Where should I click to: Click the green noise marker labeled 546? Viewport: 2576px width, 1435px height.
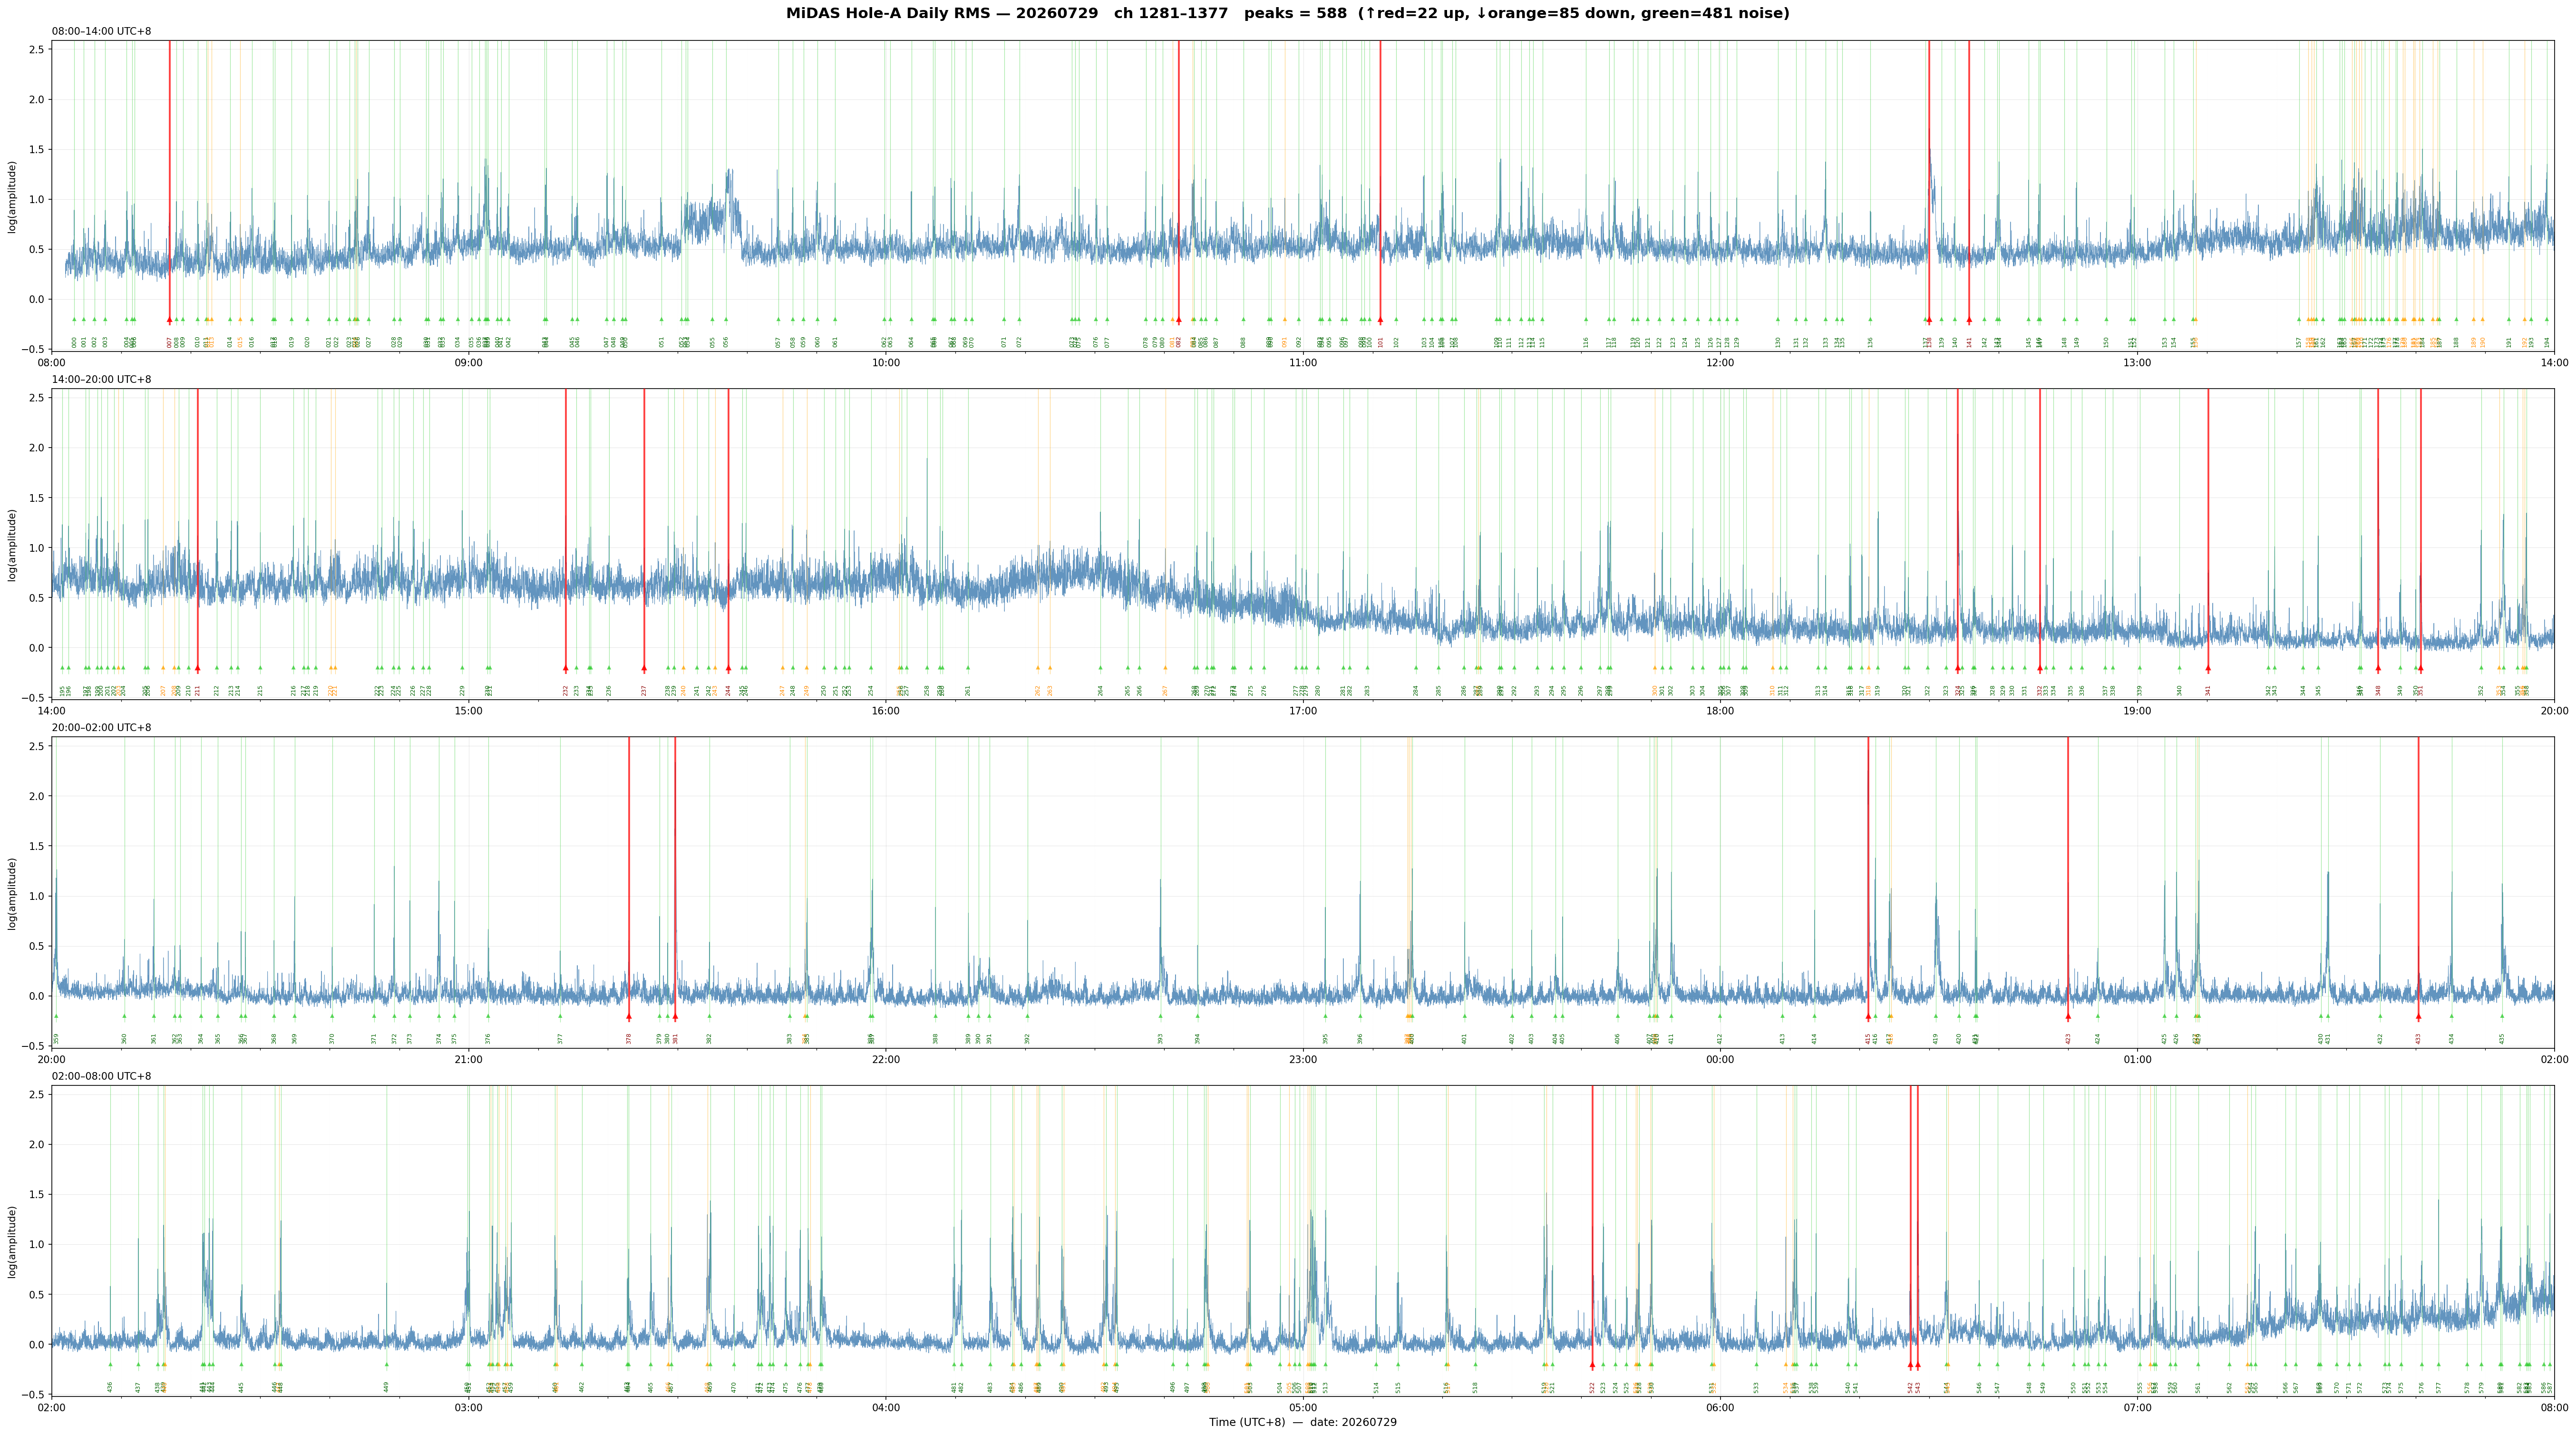pyautogui.click(x=1979, y=1364)
